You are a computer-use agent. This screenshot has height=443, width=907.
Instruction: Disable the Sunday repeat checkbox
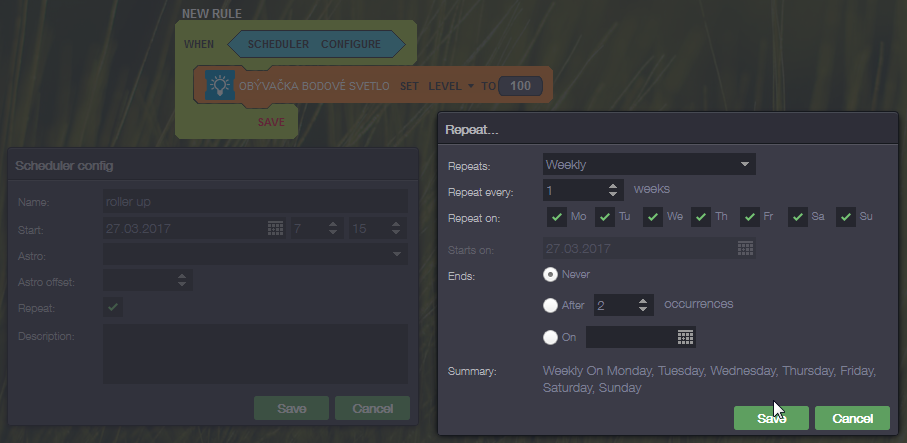[x=846, y=217]
